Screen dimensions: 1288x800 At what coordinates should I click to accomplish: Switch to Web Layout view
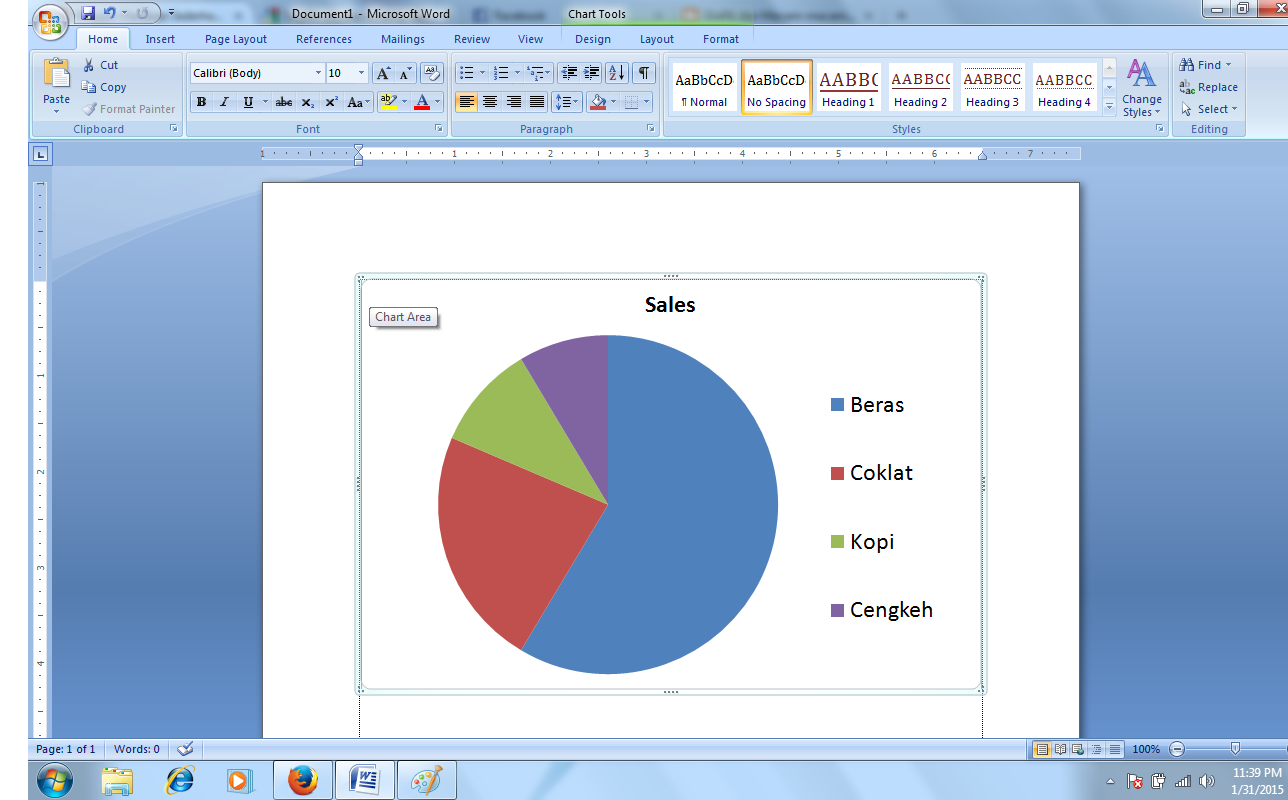point(1078,749)
